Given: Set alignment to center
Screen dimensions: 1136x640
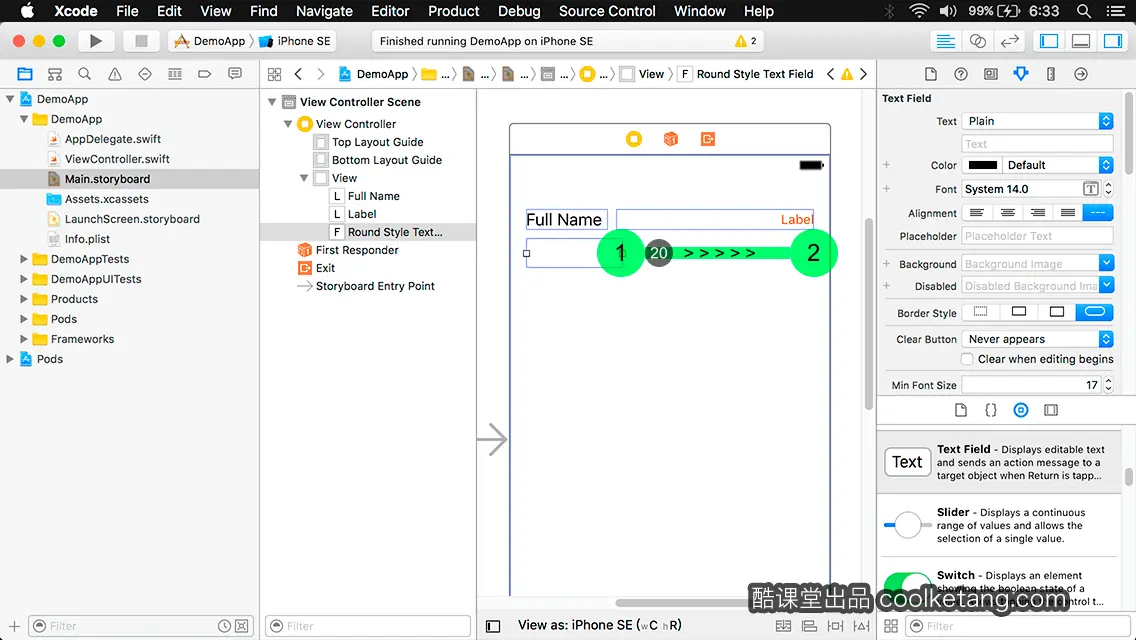Looking at the screenshot, I should click(1007, 212).
